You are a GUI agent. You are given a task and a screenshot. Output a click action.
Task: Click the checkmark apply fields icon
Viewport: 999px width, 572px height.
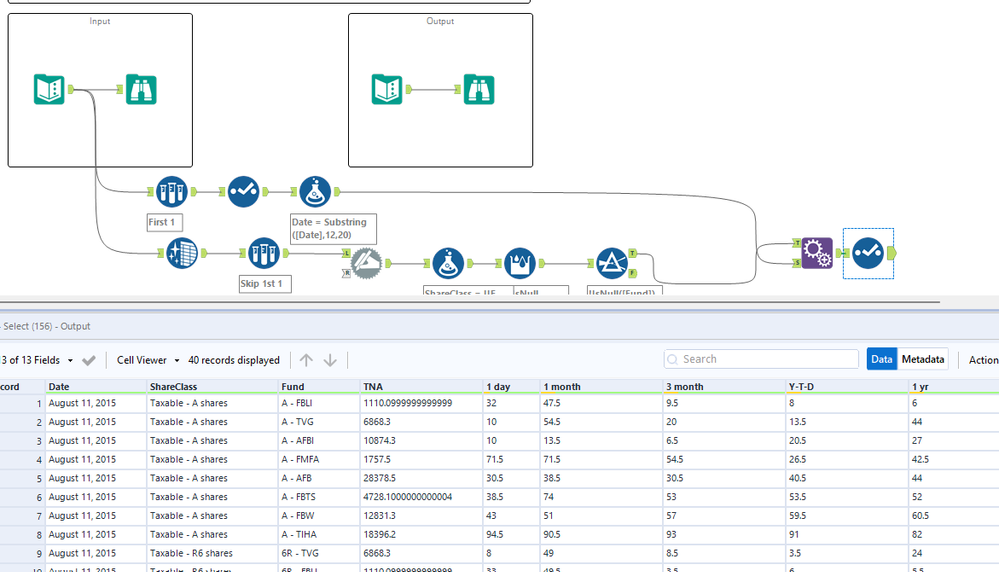[89, 360]
